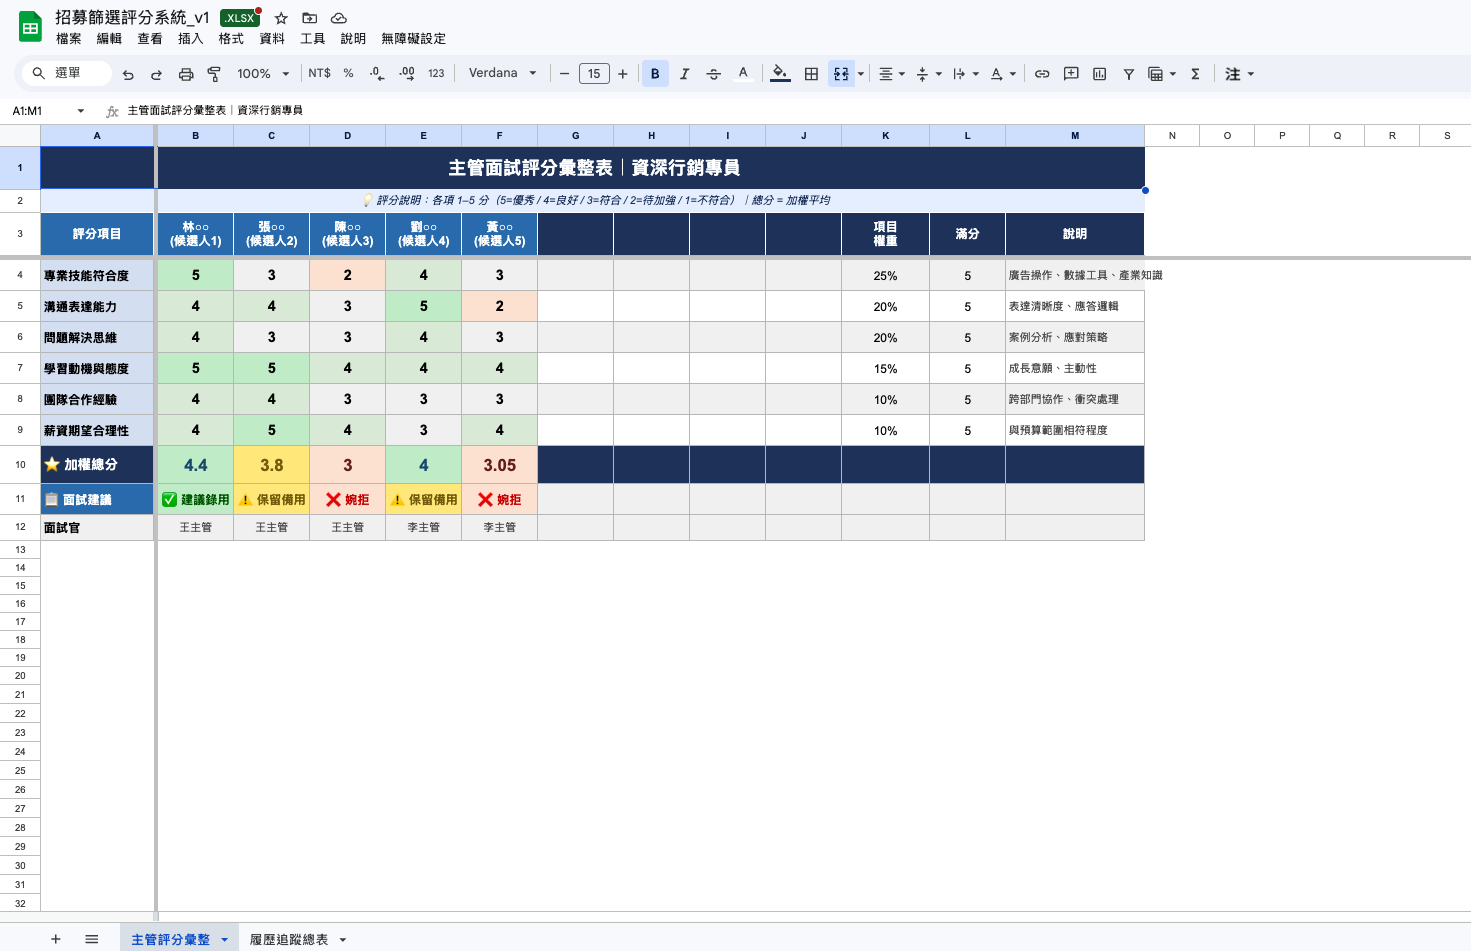The height and width of the screenshot is (951, 1471).
Task: Click the undo icon
Action: (x=128, y=74)
